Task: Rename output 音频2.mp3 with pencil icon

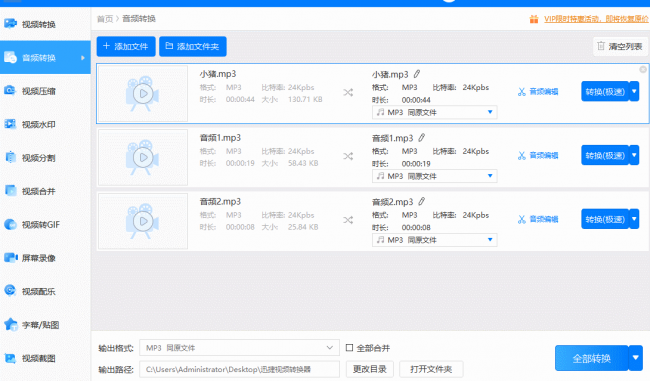Action: point(422,202)
